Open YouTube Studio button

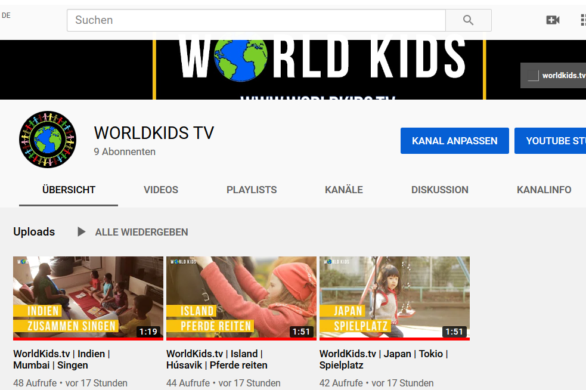point(550,141)
